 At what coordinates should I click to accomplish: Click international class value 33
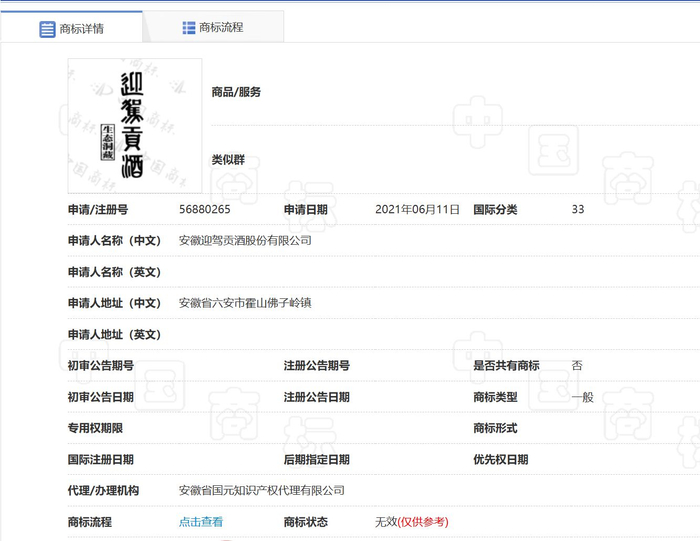coord(578,210)
